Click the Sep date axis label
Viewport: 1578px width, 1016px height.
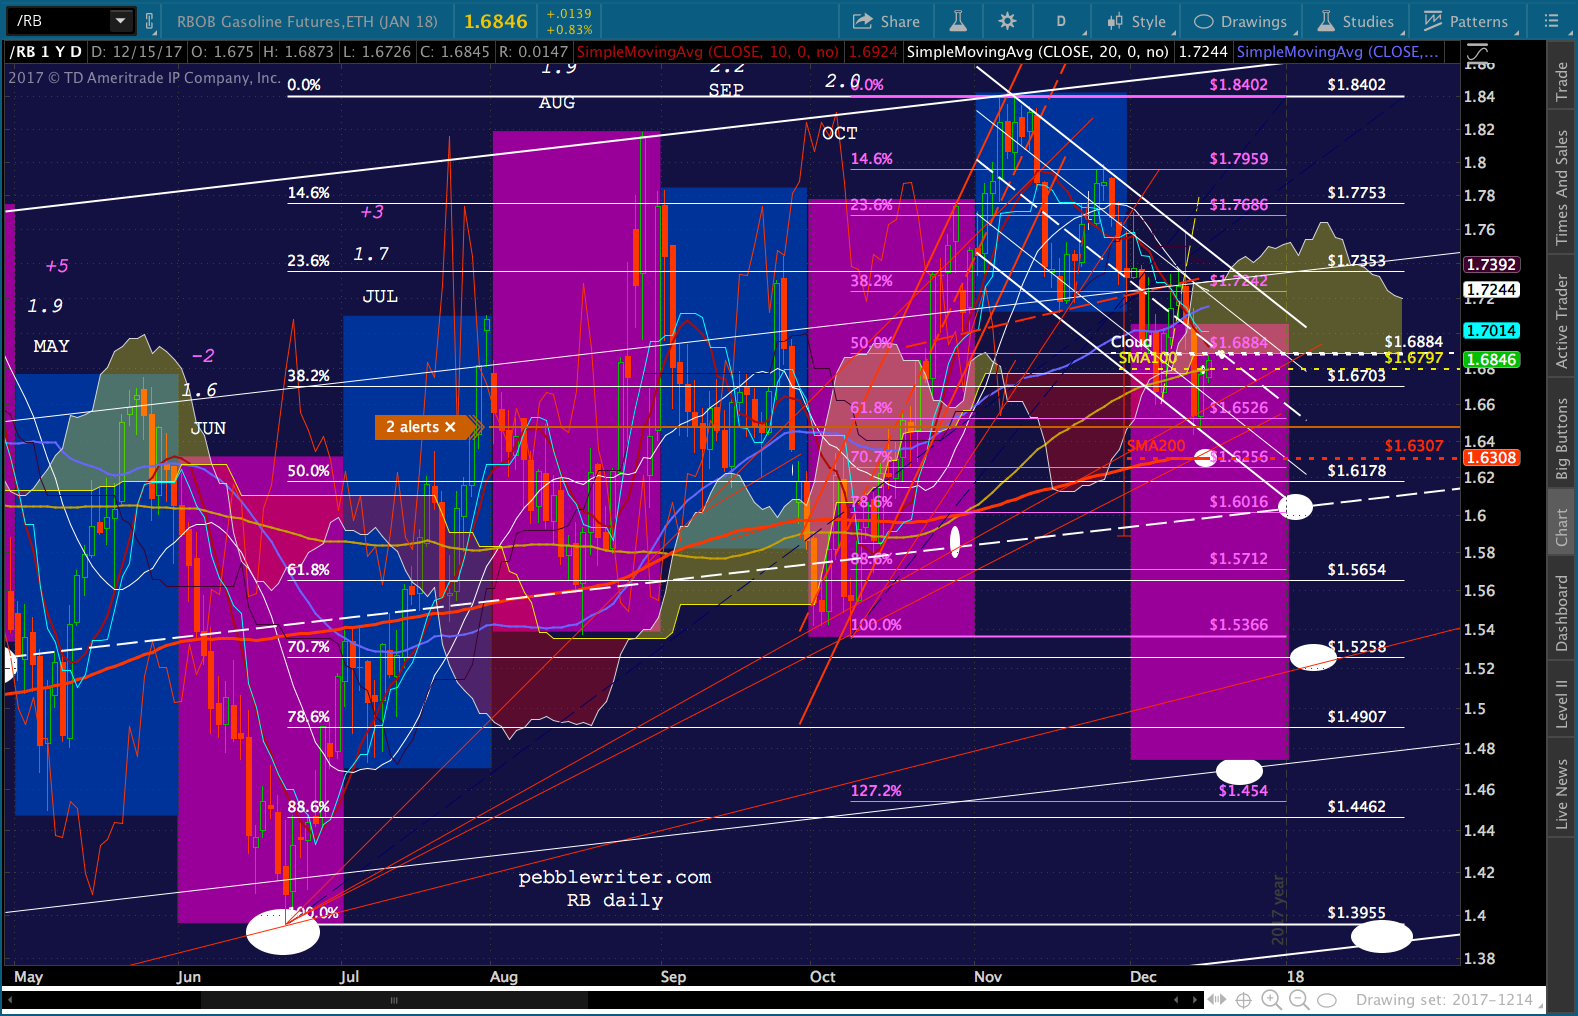[x=673, y=977]
